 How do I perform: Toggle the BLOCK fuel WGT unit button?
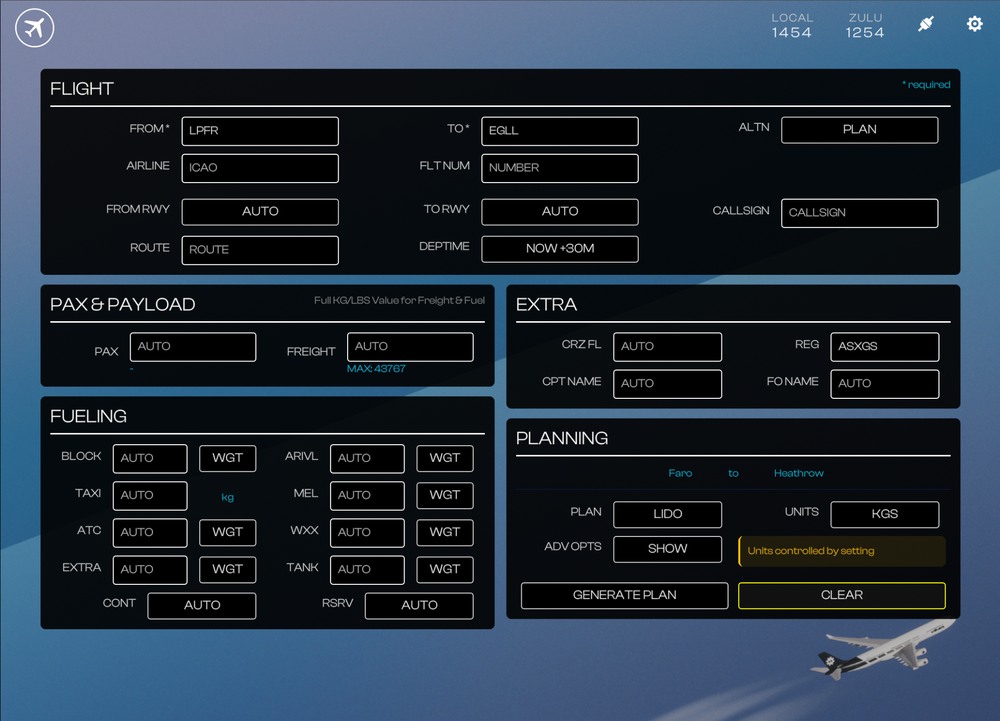click(228, 458)
